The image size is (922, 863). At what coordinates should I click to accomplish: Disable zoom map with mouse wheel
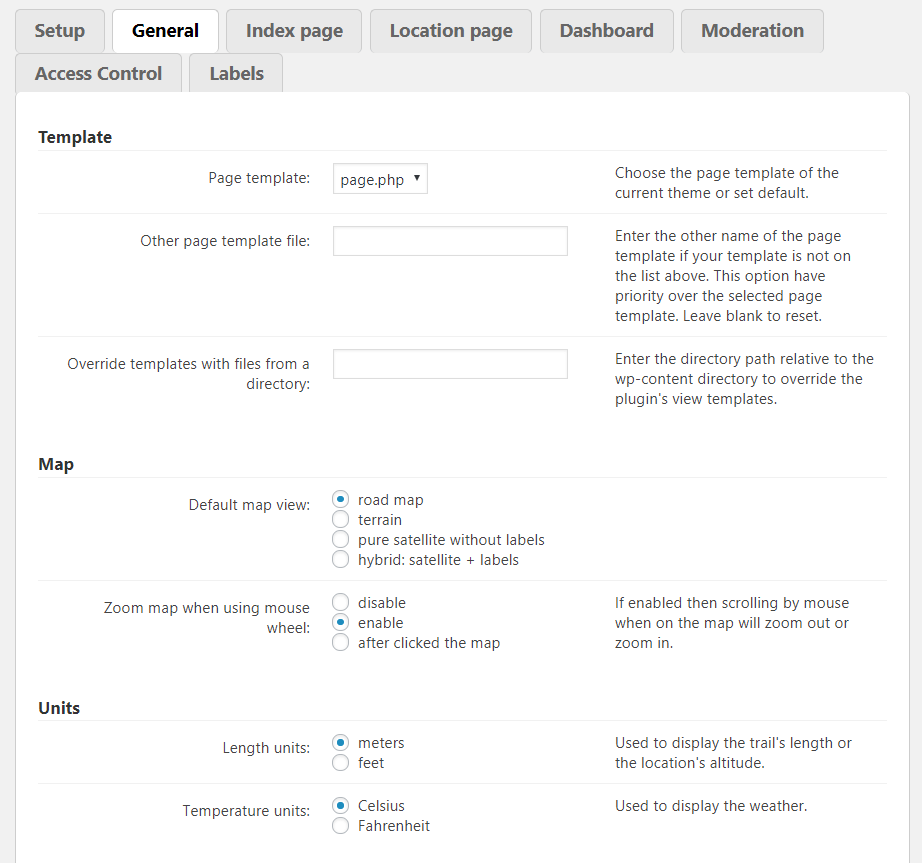[341, 603]
